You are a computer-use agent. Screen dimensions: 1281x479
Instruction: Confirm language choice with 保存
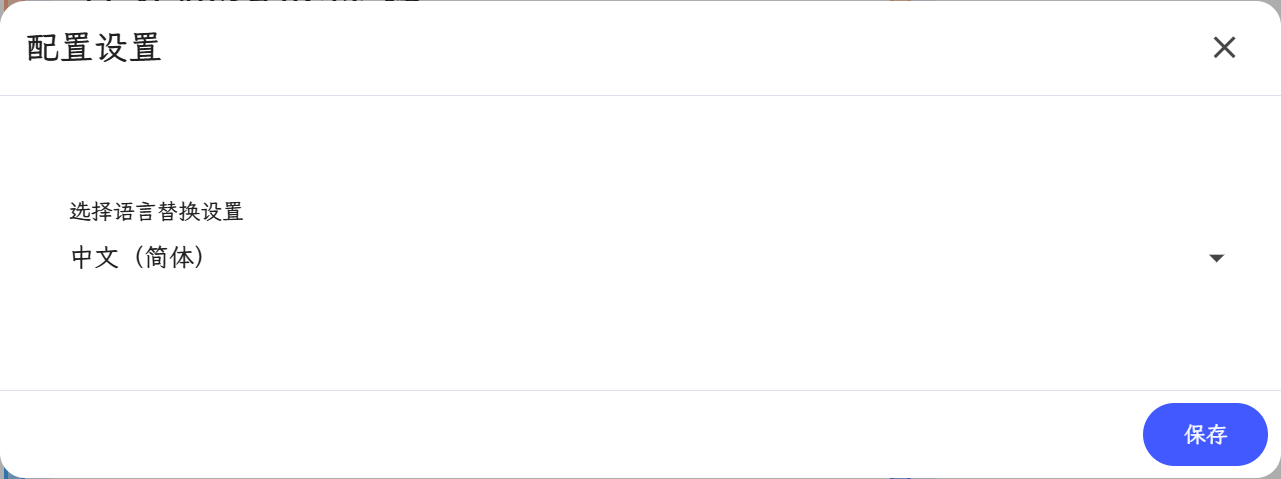1205,434
